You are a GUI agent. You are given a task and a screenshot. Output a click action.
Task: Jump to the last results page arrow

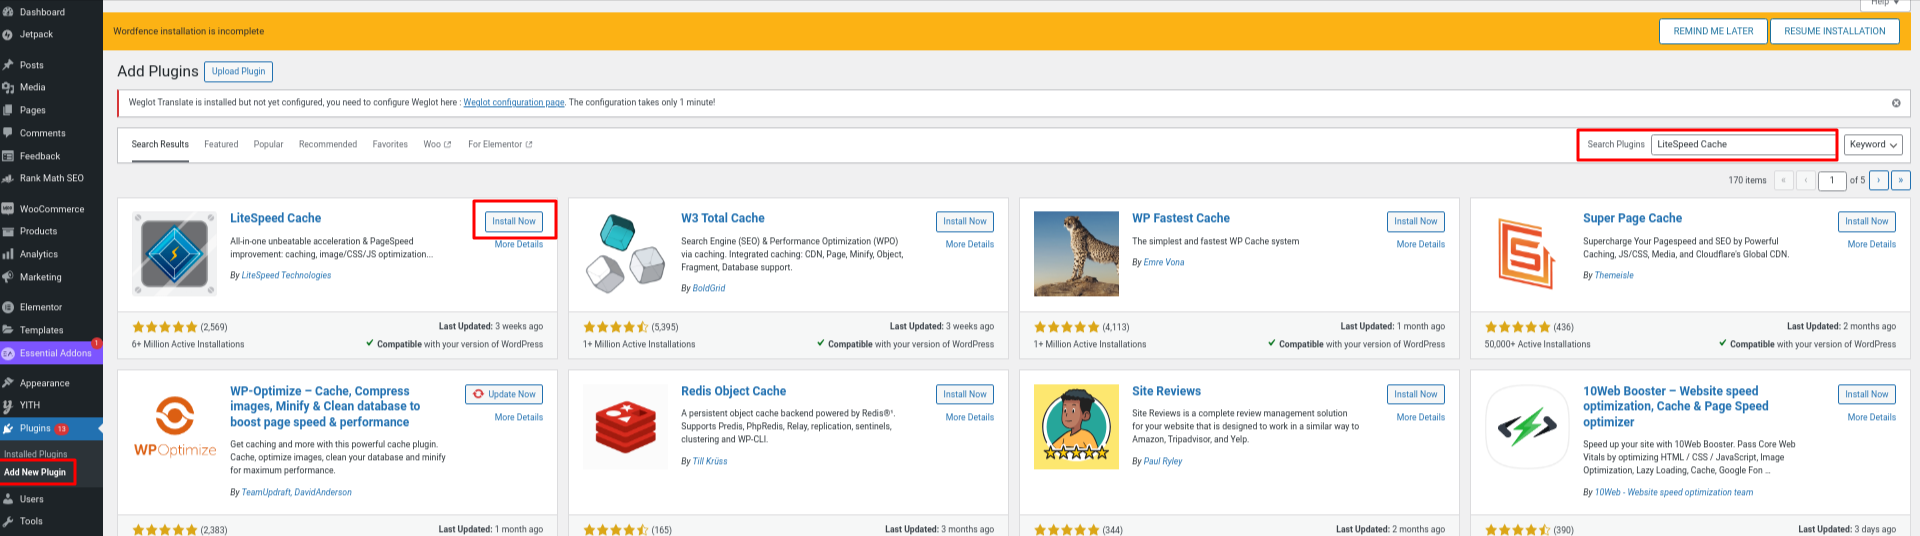coord(1901,180)
